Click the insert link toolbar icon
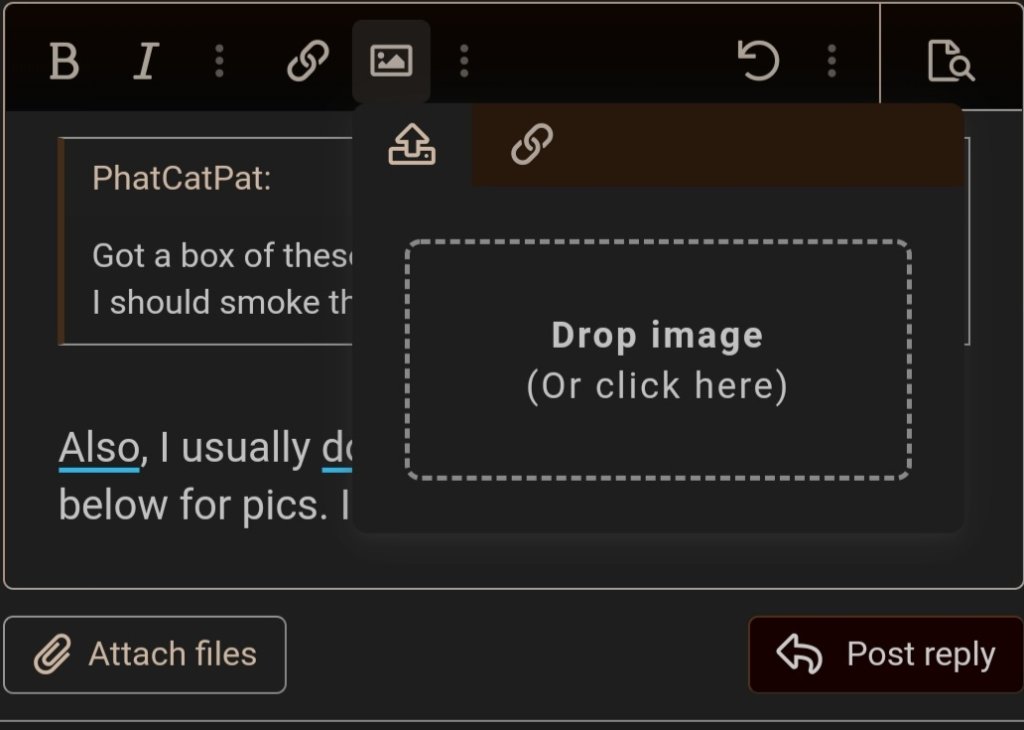 pos(308,63)
